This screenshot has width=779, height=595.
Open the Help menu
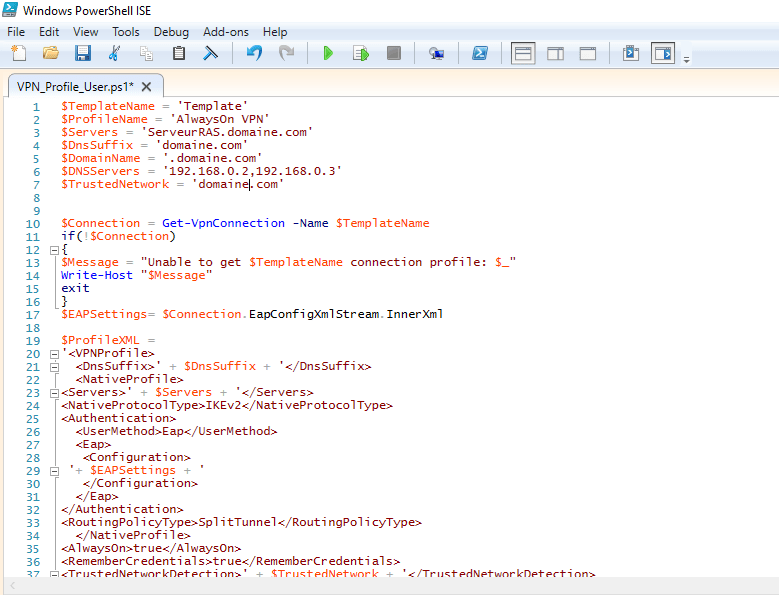275,32
